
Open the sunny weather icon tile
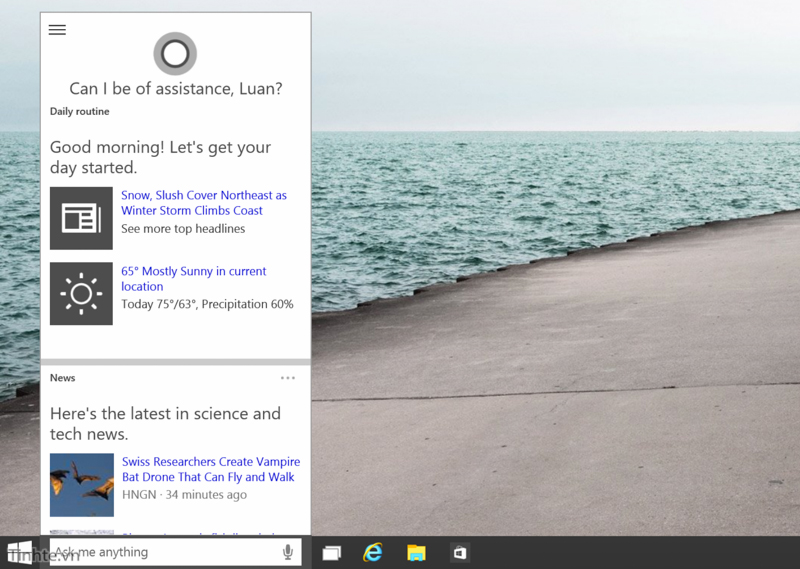(81, 293)
